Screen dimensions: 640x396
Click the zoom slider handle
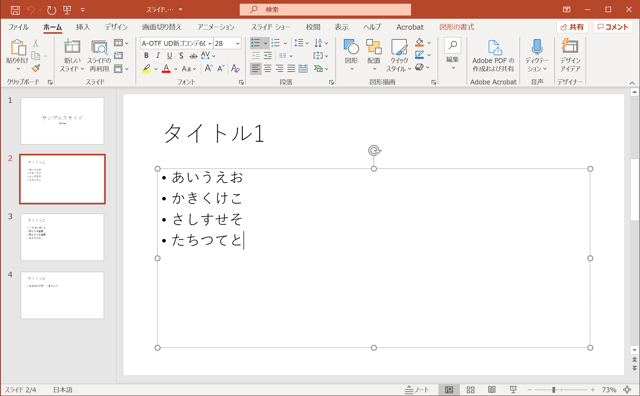click(553, 390)
